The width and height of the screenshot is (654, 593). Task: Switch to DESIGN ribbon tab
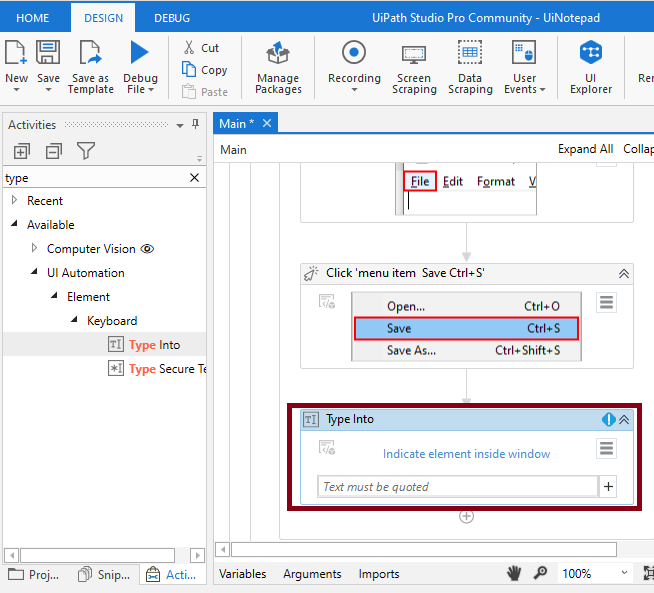103,18
